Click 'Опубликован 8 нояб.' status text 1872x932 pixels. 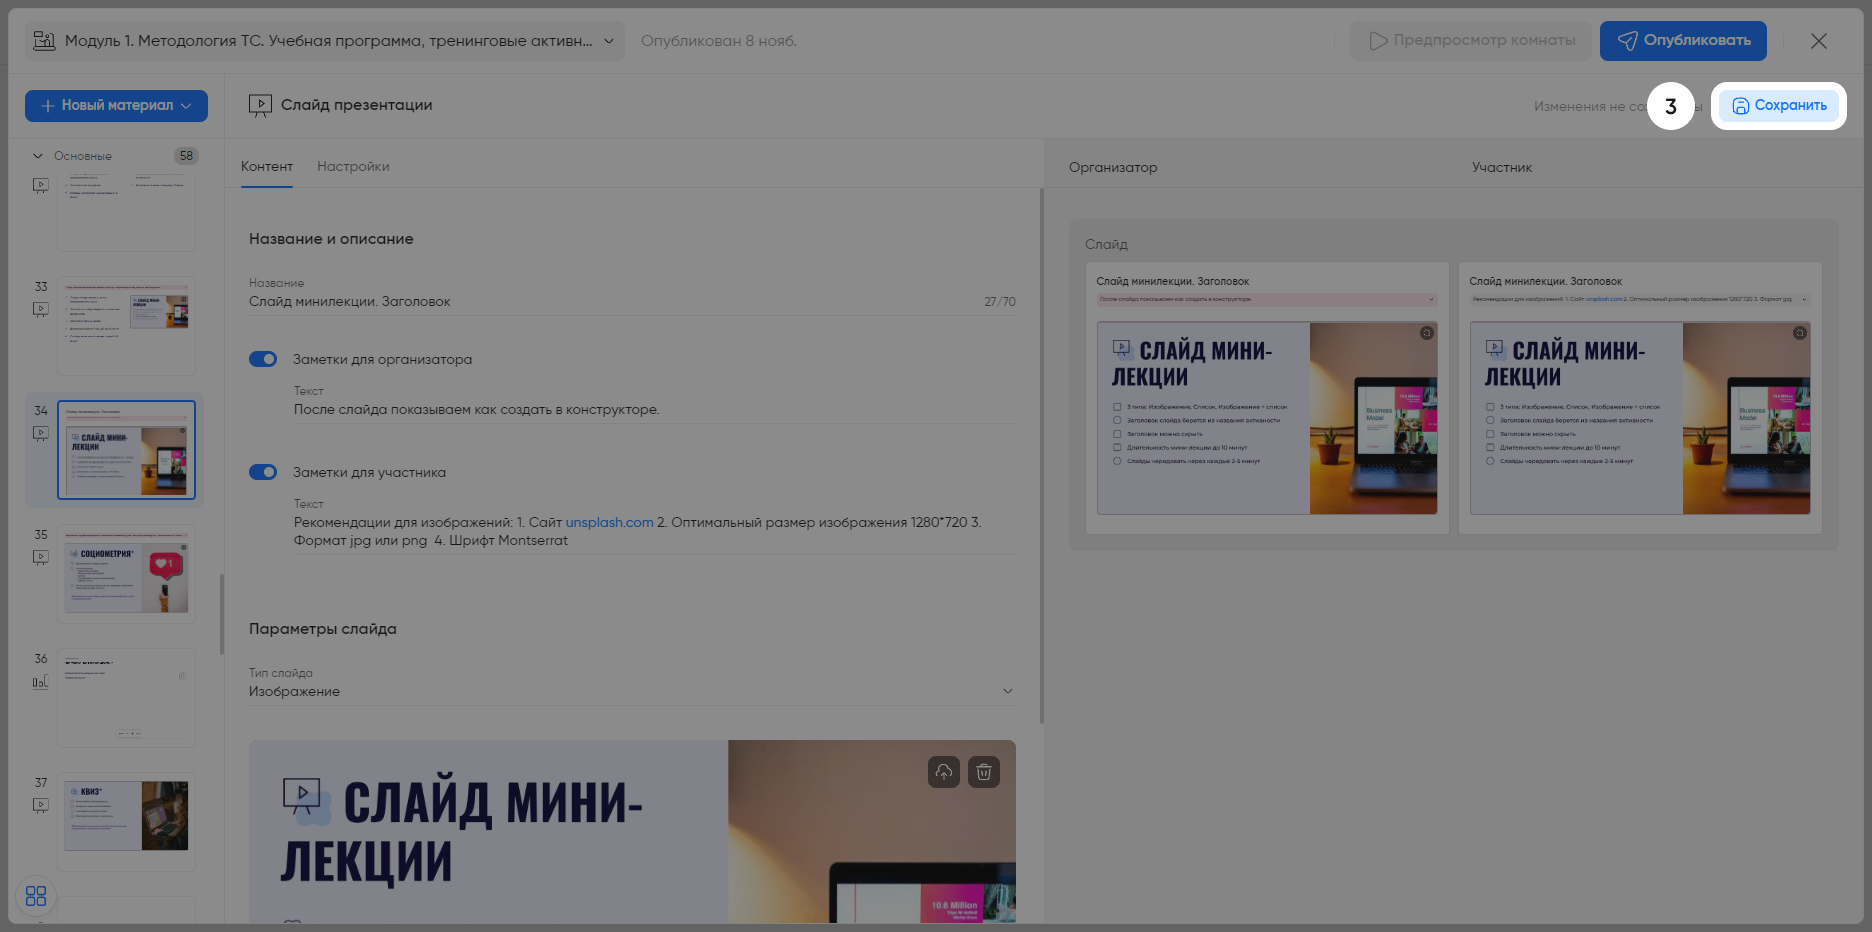719,41
